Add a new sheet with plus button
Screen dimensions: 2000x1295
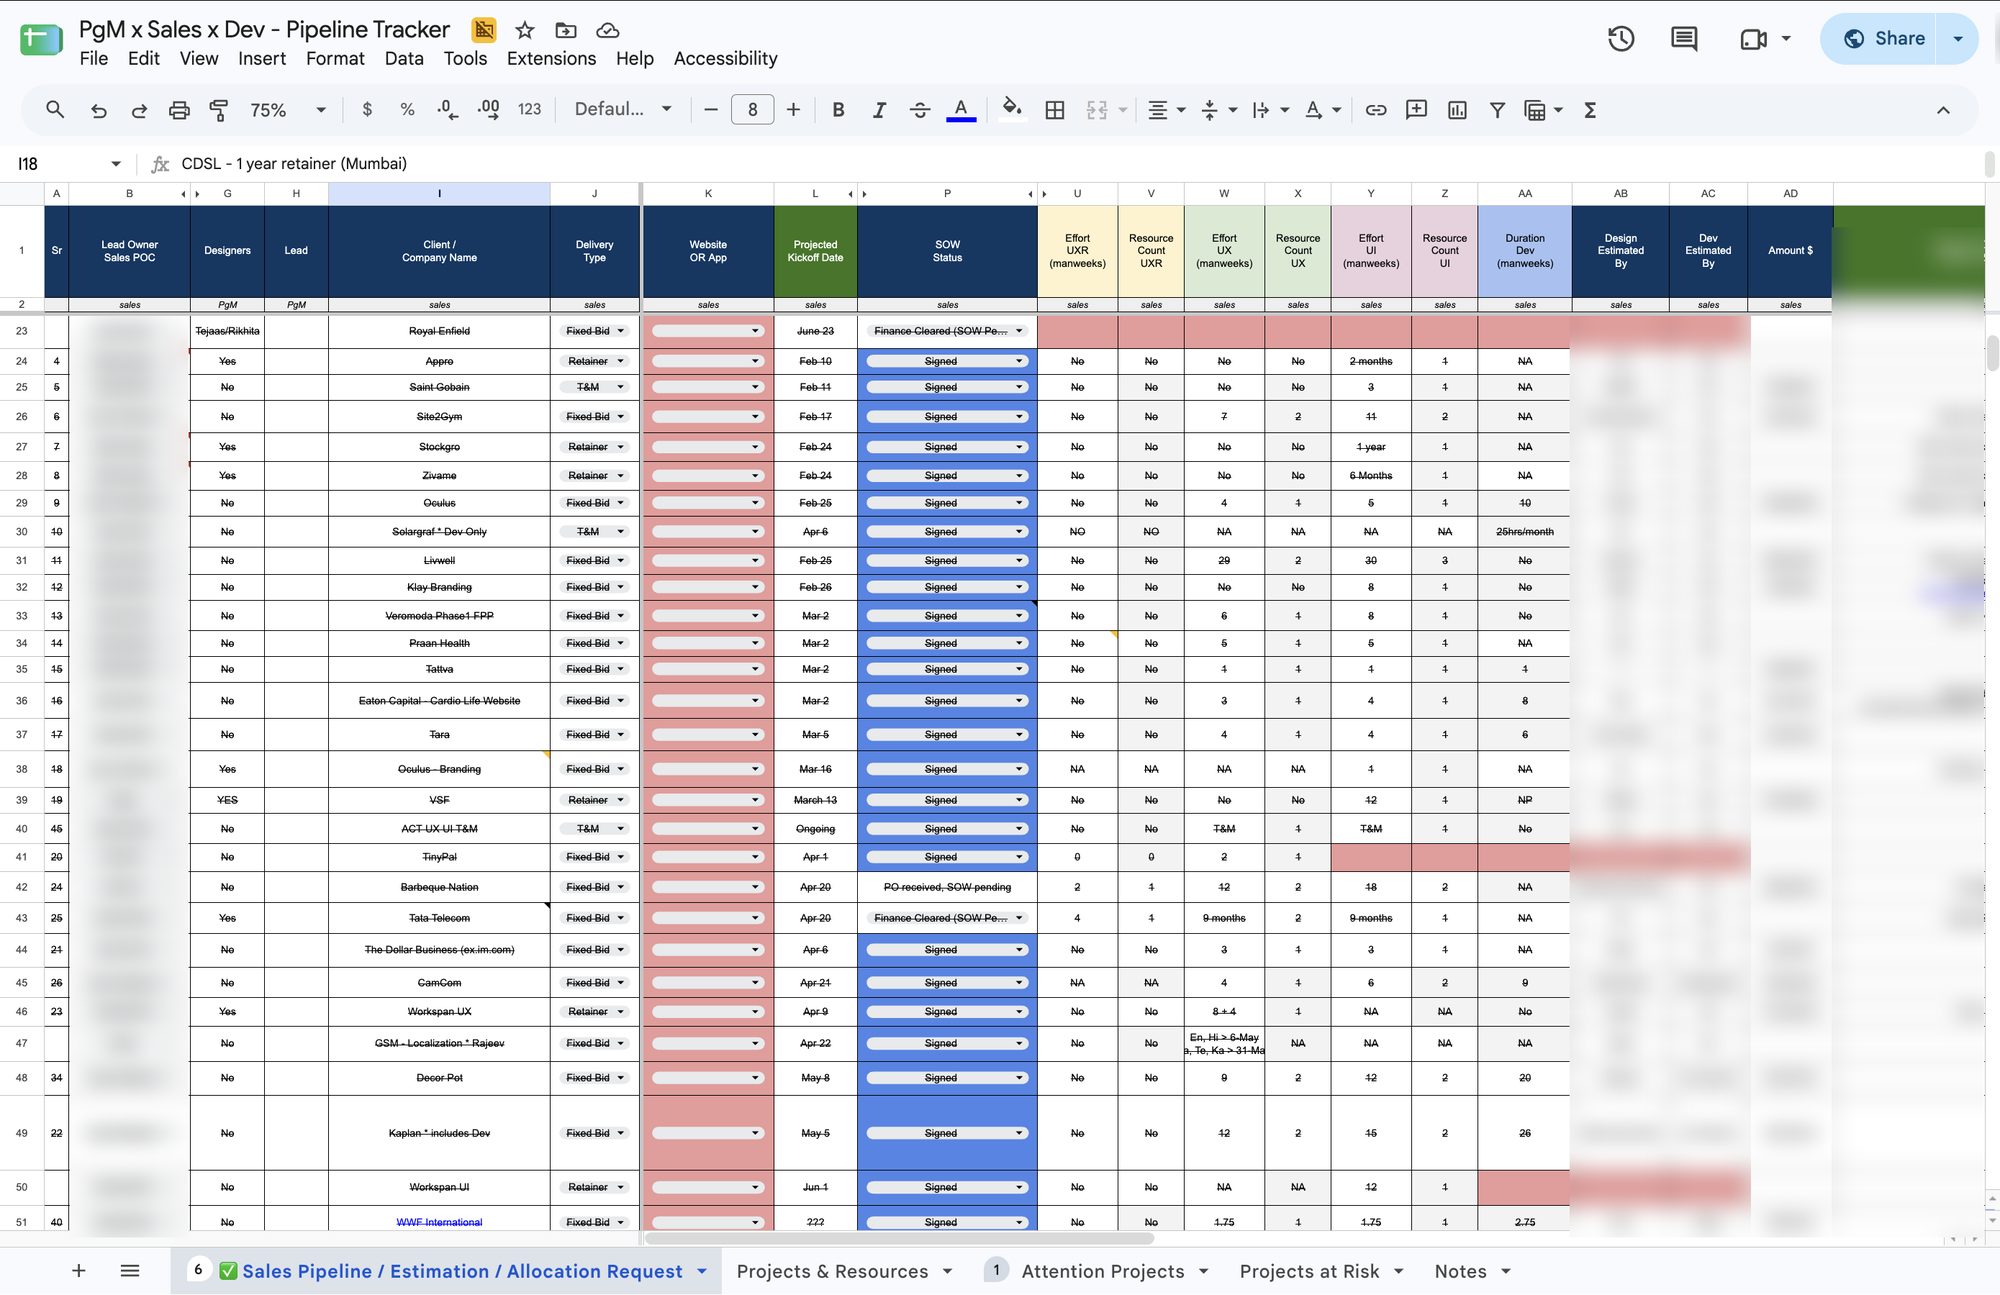(x=78, y=1271)
